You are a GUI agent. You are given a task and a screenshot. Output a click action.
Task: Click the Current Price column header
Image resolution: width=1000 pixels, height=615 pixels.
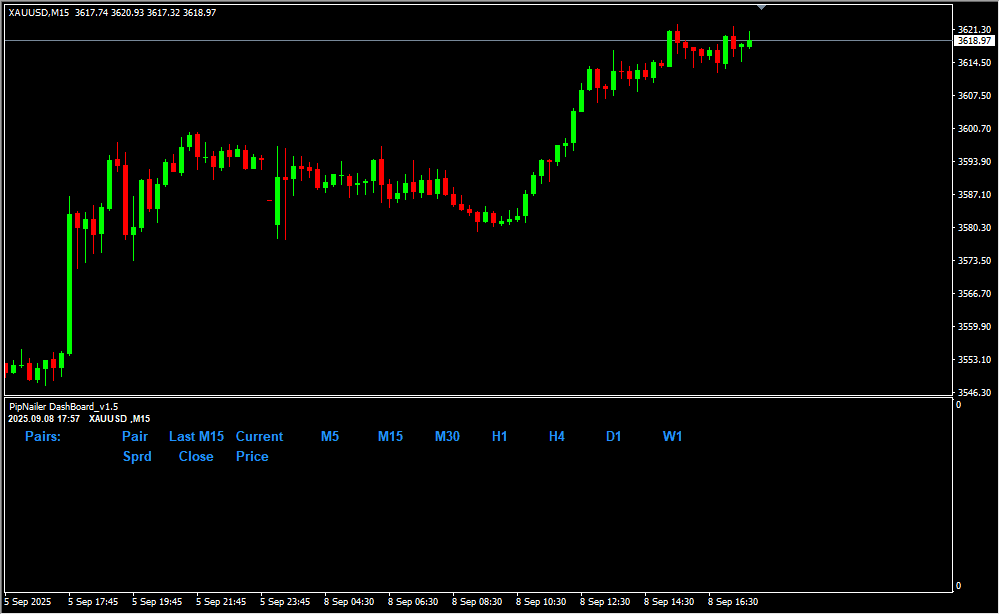(x=258, y=446)
